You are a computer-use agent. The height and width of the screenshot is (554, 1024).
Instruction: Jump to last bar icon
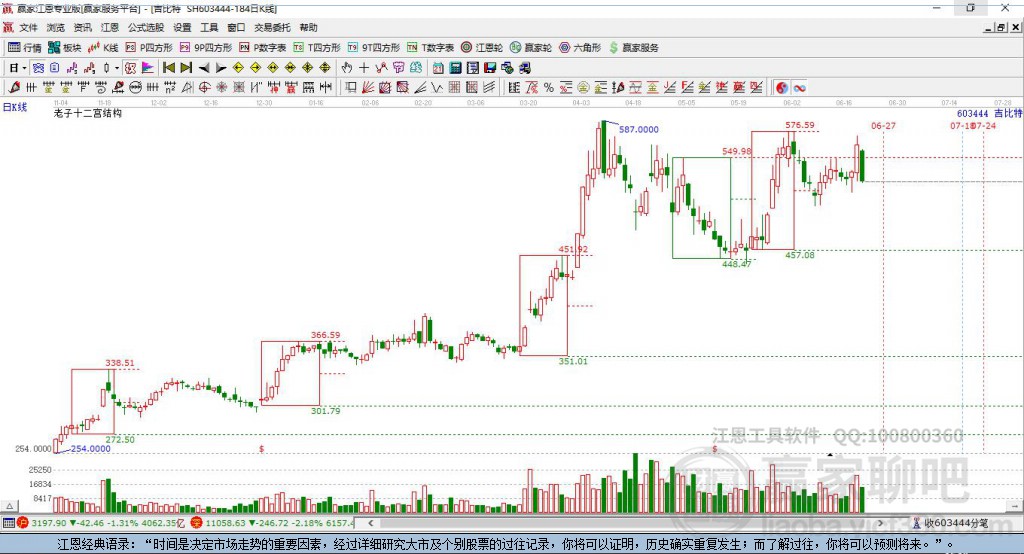point(186,68)
